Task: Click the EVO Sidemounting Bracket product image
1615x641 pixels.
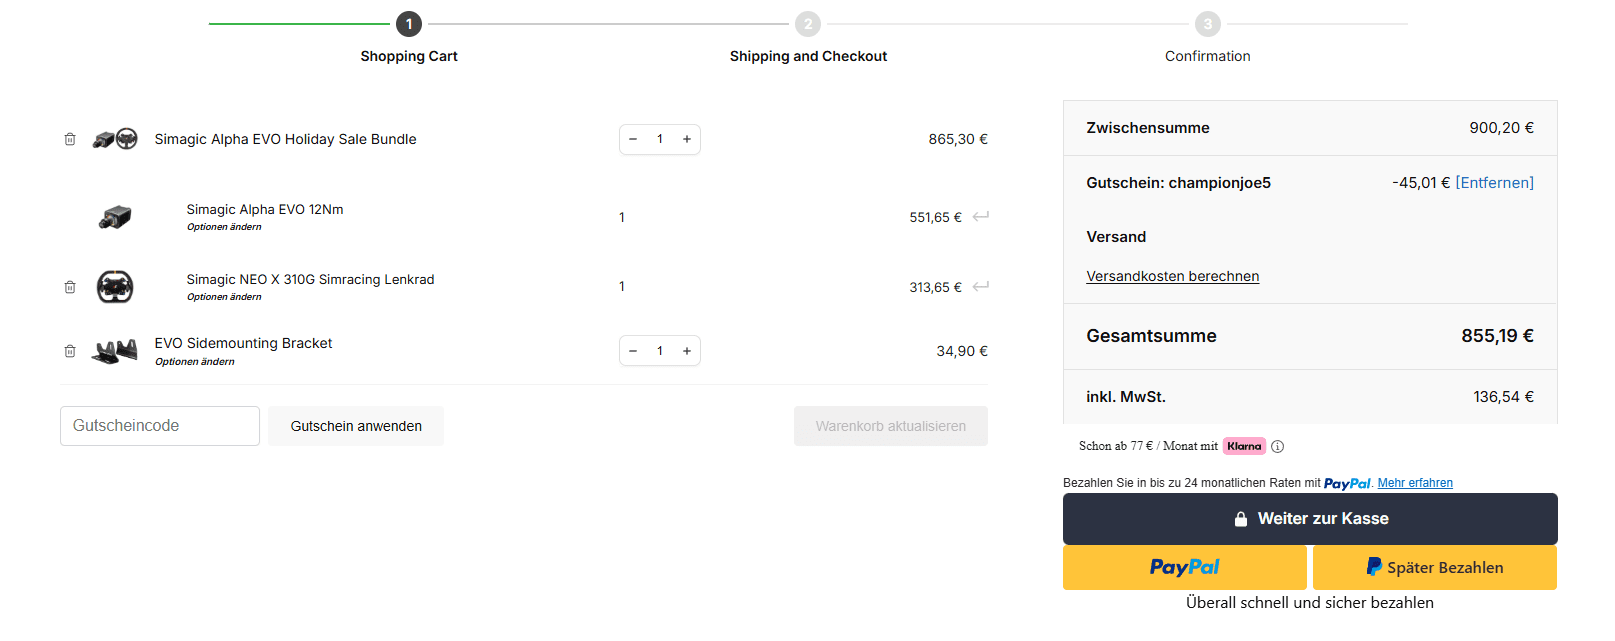Action: (x=115, y=351)
